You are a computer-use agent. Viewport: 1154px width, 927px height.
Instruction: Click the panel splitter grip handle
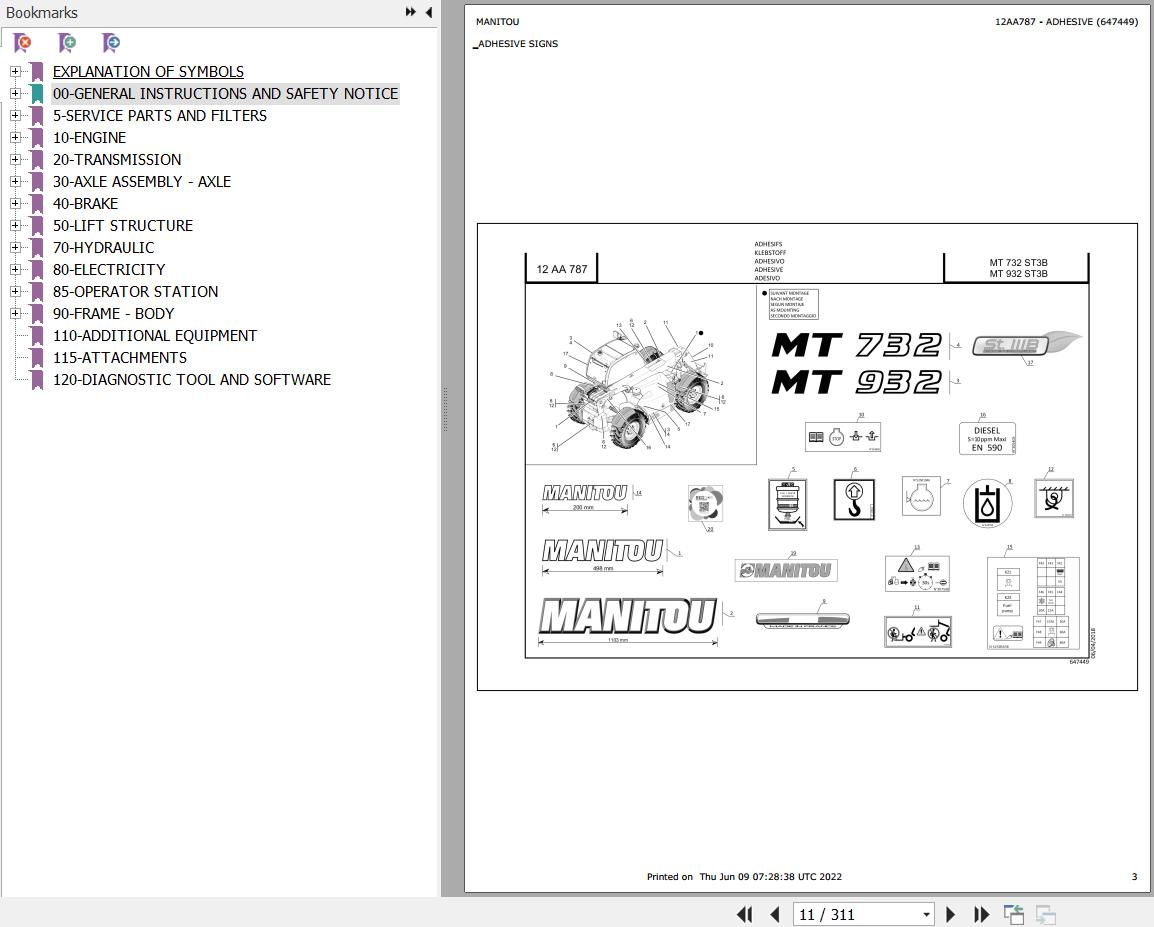445,410
